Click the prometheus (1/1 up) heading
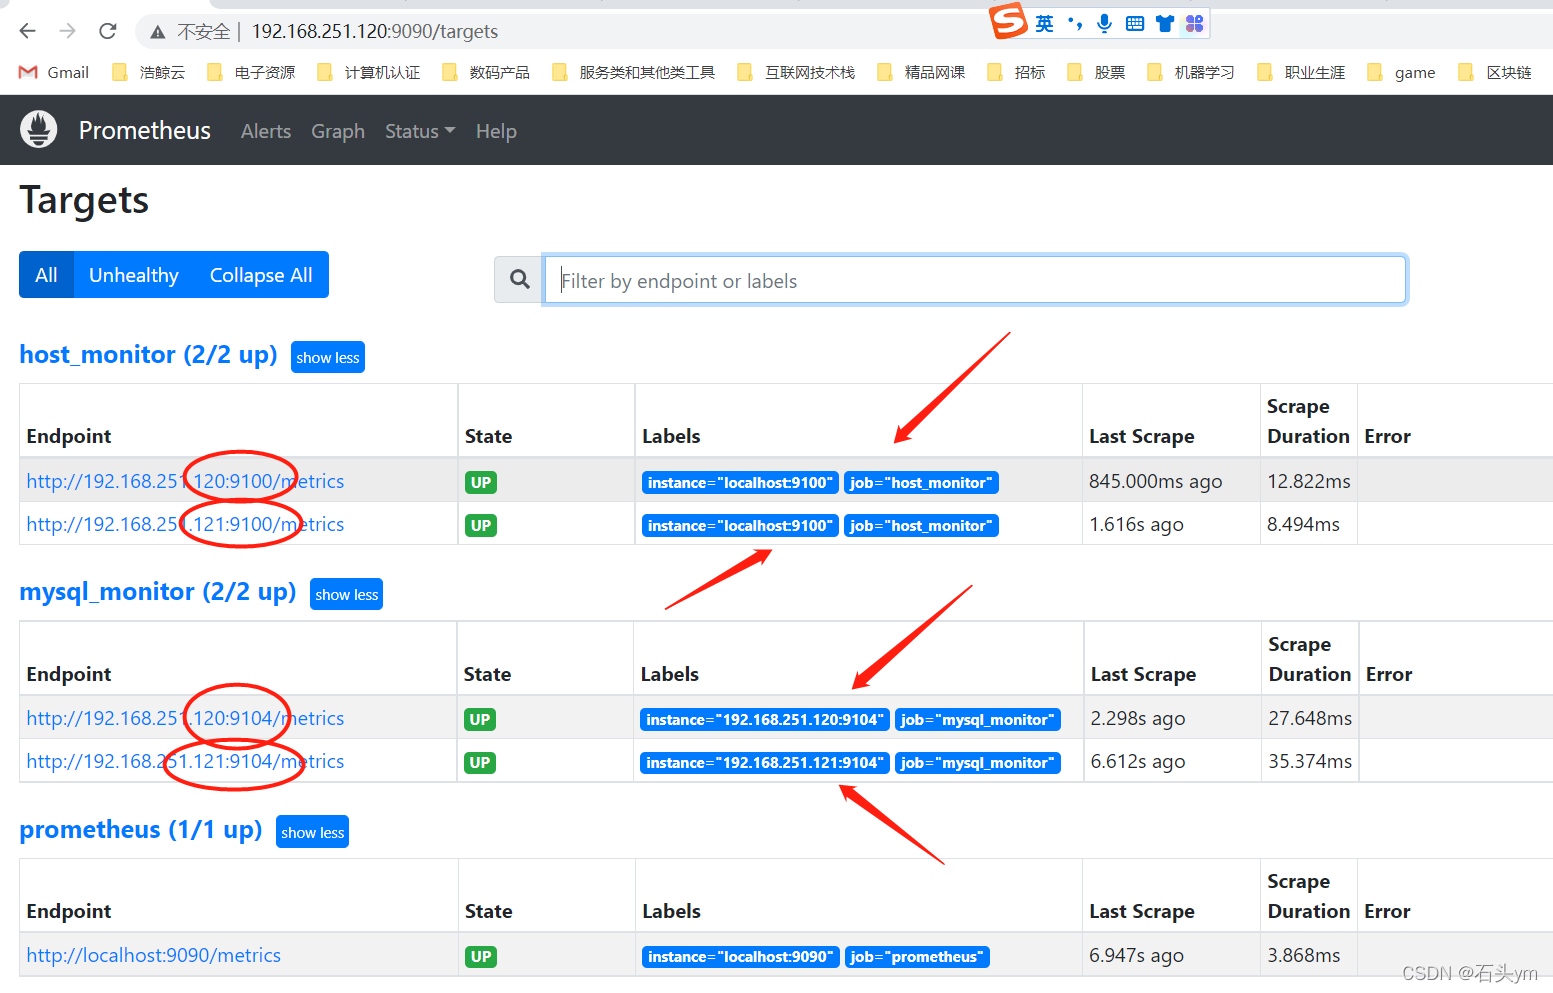Viewport: 1553px width, 993px height. tap(141, 830)
